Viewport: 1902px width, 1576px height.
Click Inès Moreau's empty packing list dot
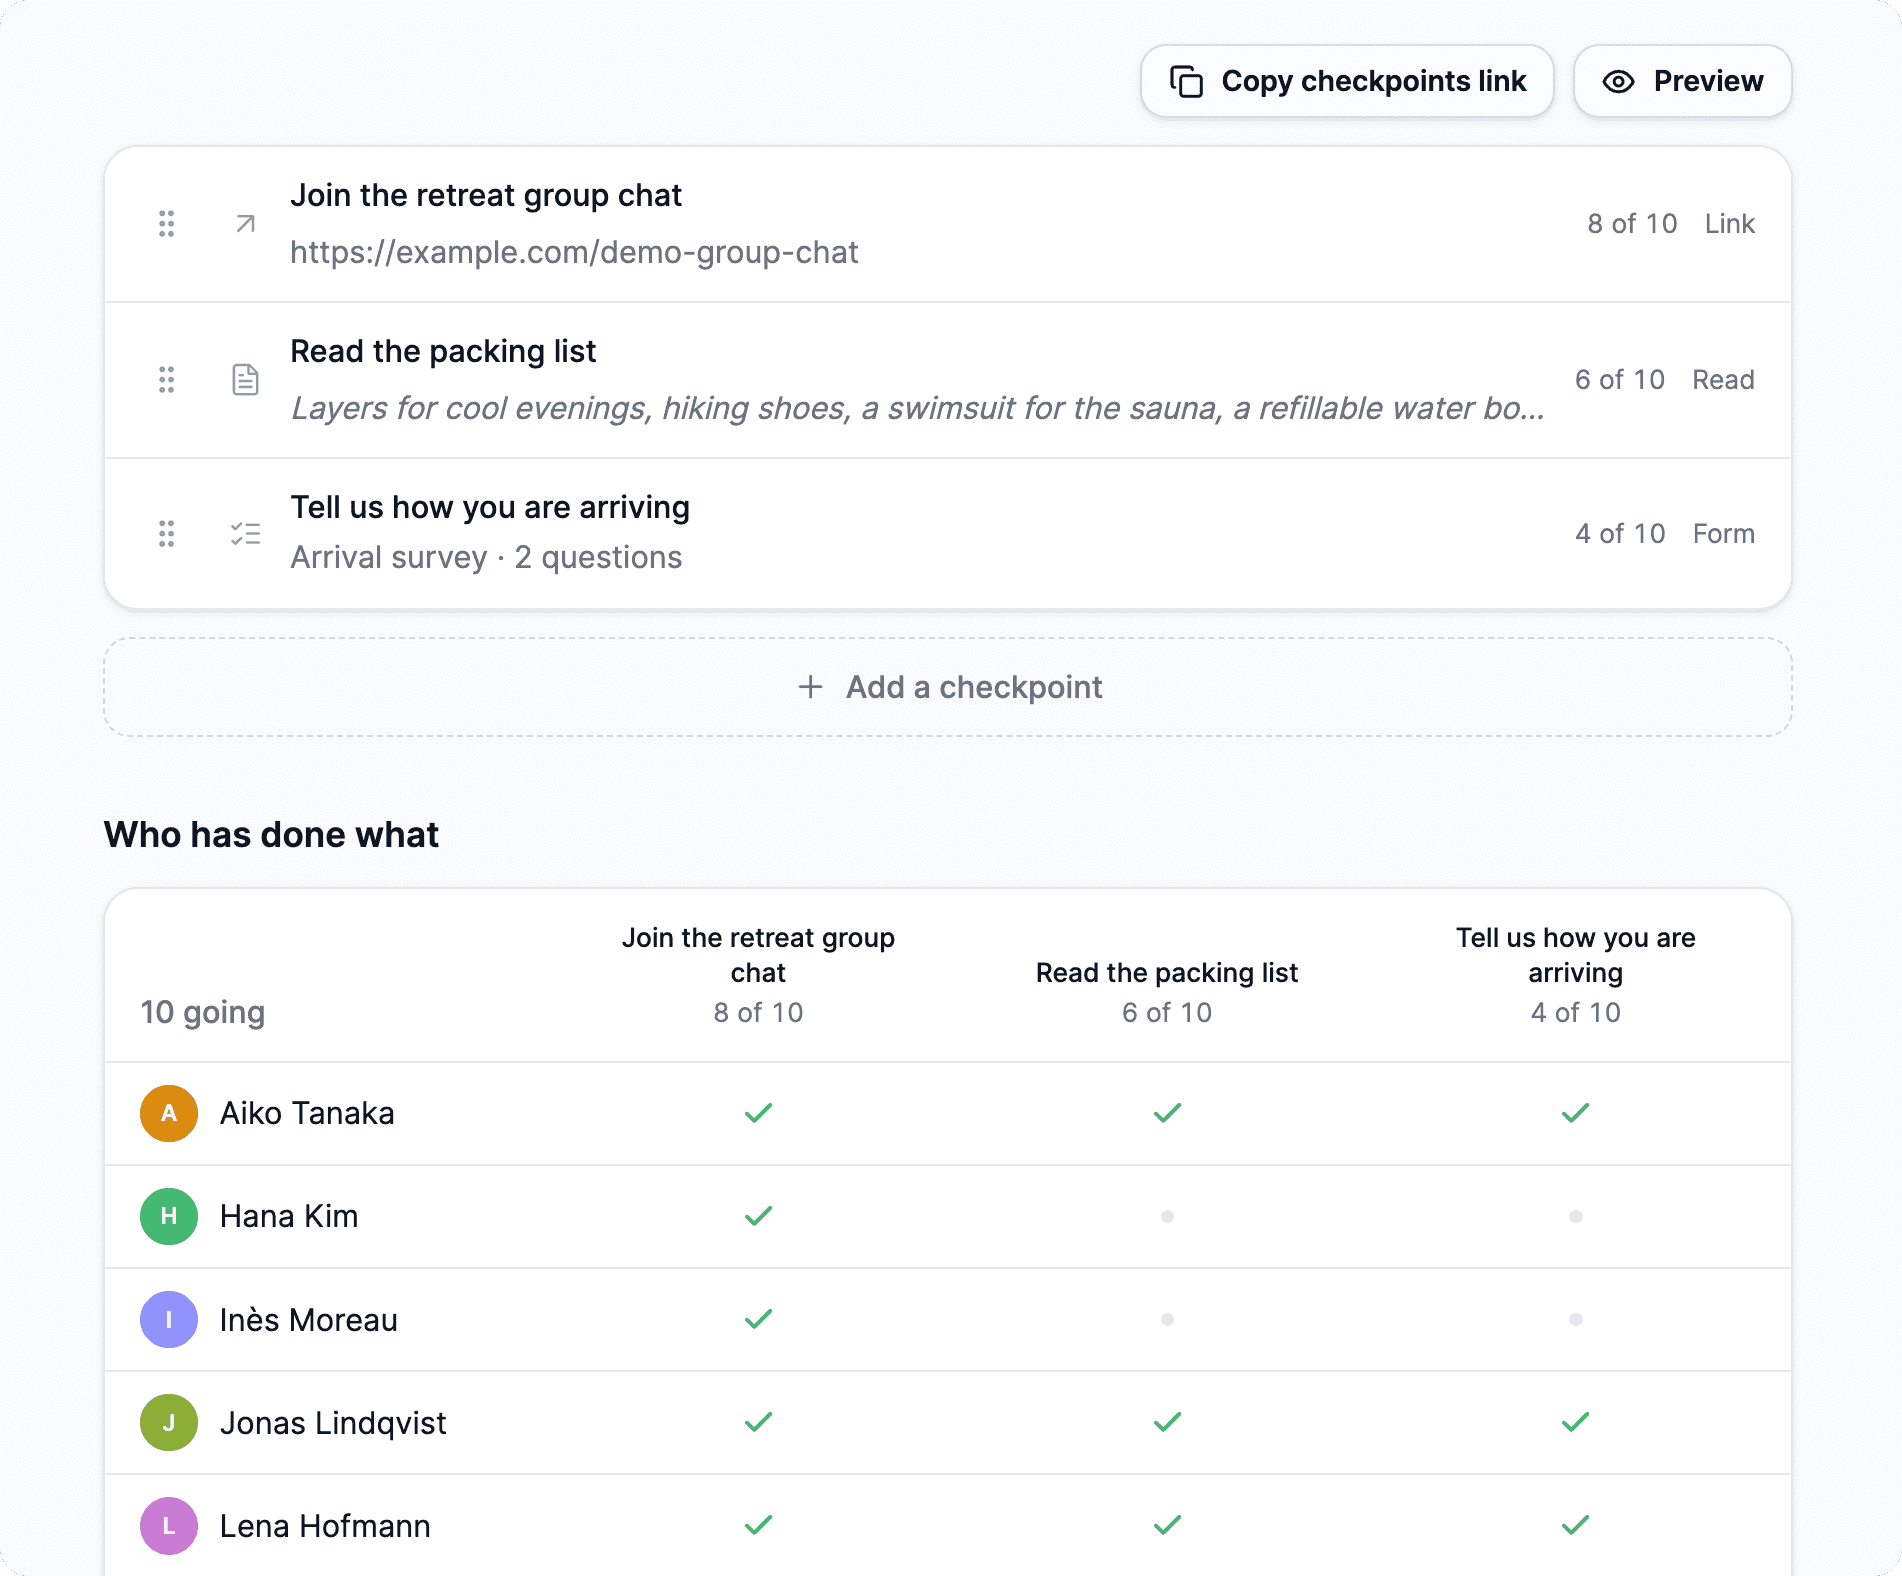point(1167,1320)
